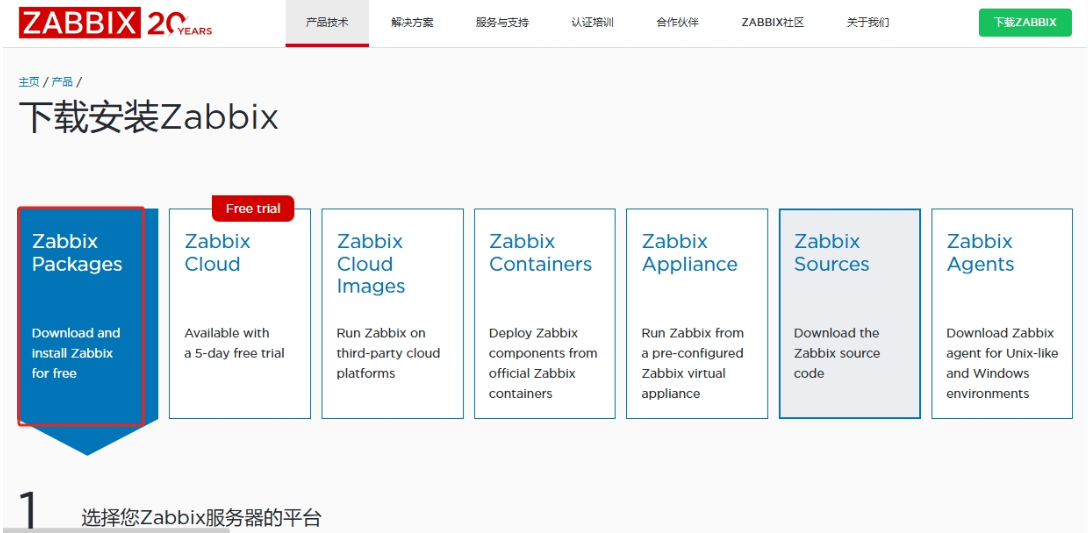Select the Zabbix Appliance card
This screenshot has width=1088, height=533.
click(x=697, y=314)
